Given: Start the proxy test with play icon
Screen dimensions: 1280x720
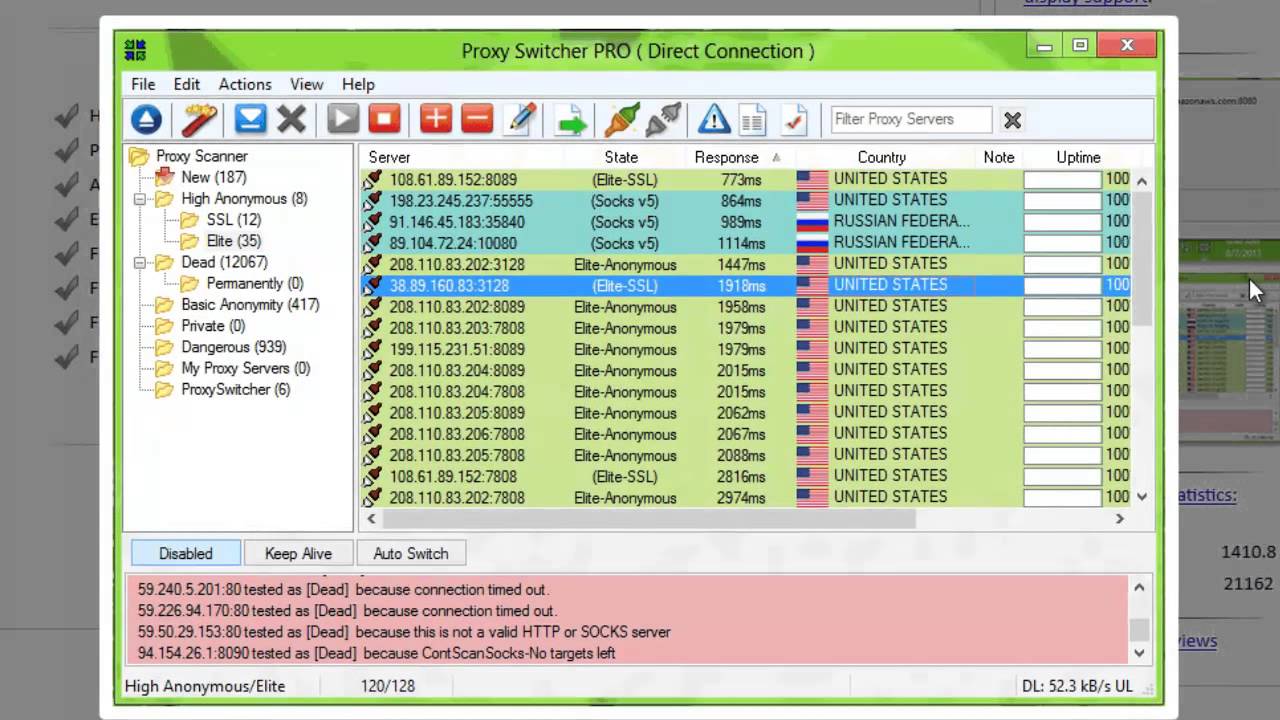Looking at the screenshot, I should tap(343, 120).
